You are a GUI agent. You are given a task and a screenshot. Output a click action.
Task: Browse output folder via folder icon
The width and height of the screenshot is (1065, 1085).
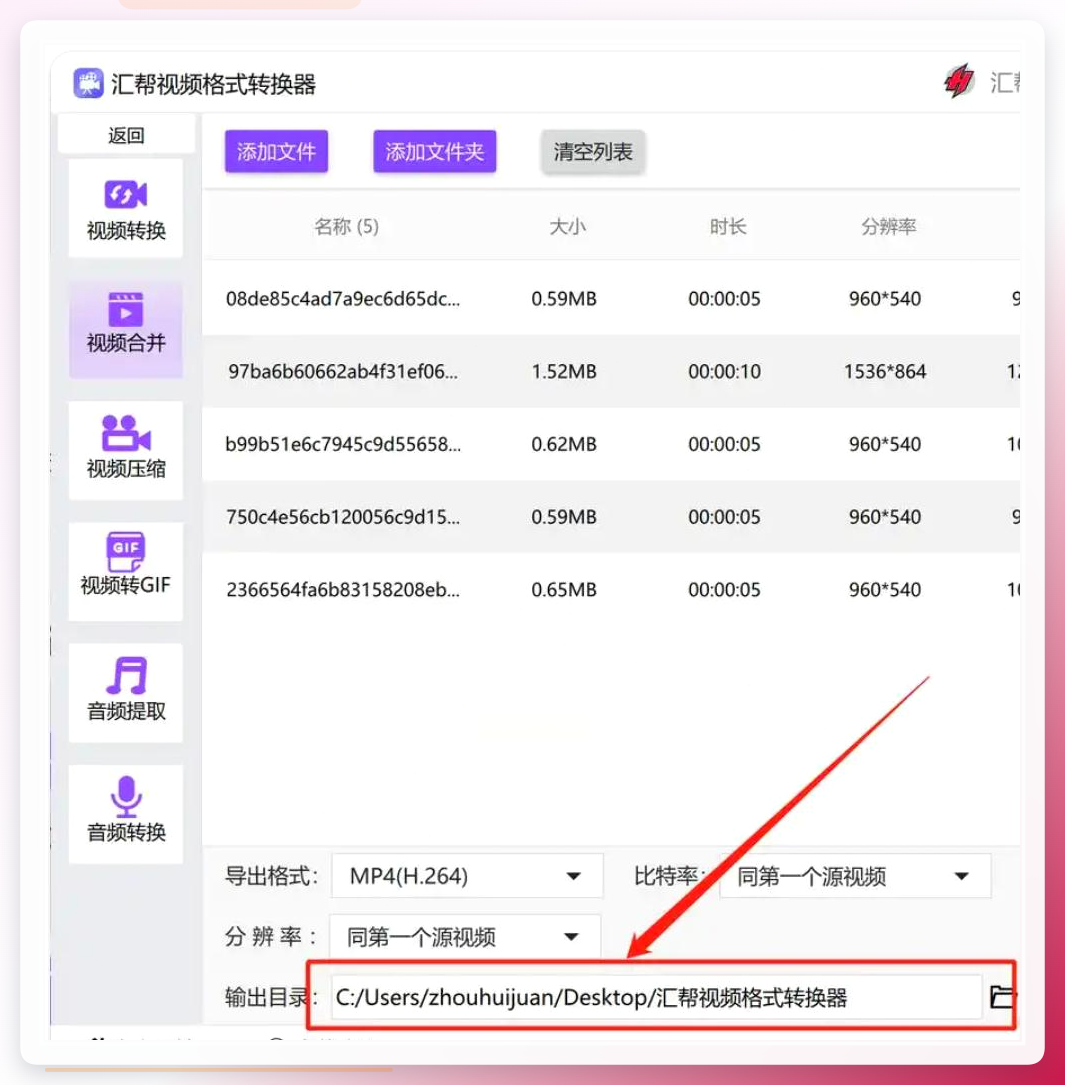[x=1002, y=996]
